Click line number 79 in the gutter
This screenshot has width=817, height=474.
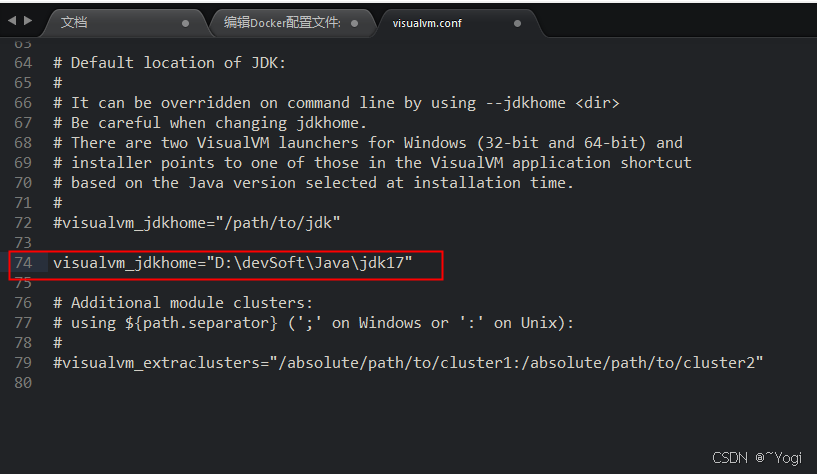(x=23, y=363)
